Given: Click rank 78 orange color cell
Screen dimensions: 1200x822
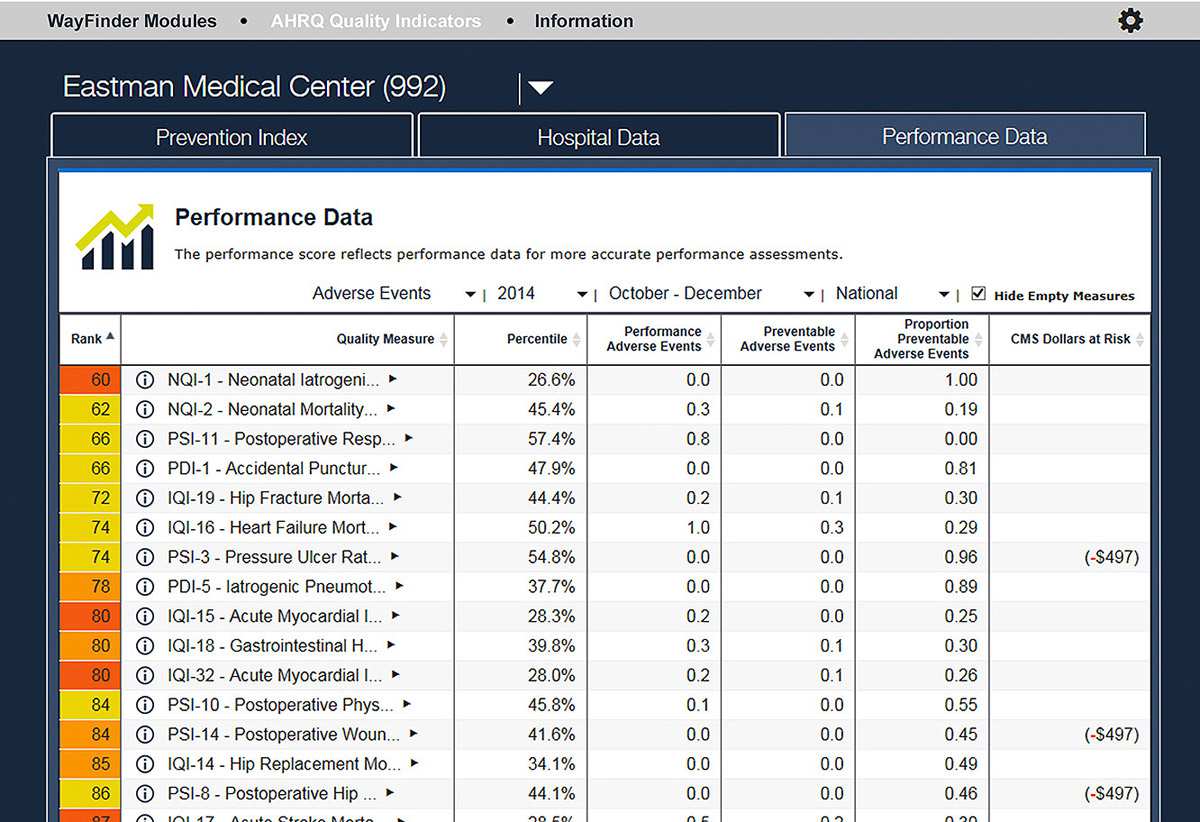Looking at the screenshot, I should pos(90,586).
